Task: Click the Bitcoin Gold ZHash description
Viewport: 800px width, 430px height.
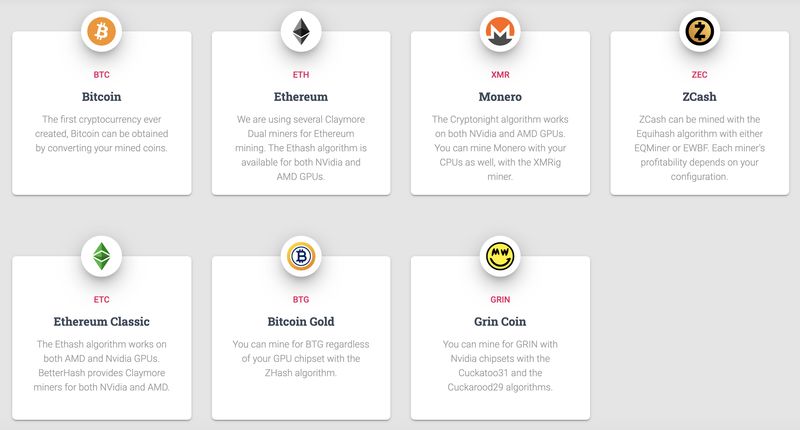Action: [301, 358]
